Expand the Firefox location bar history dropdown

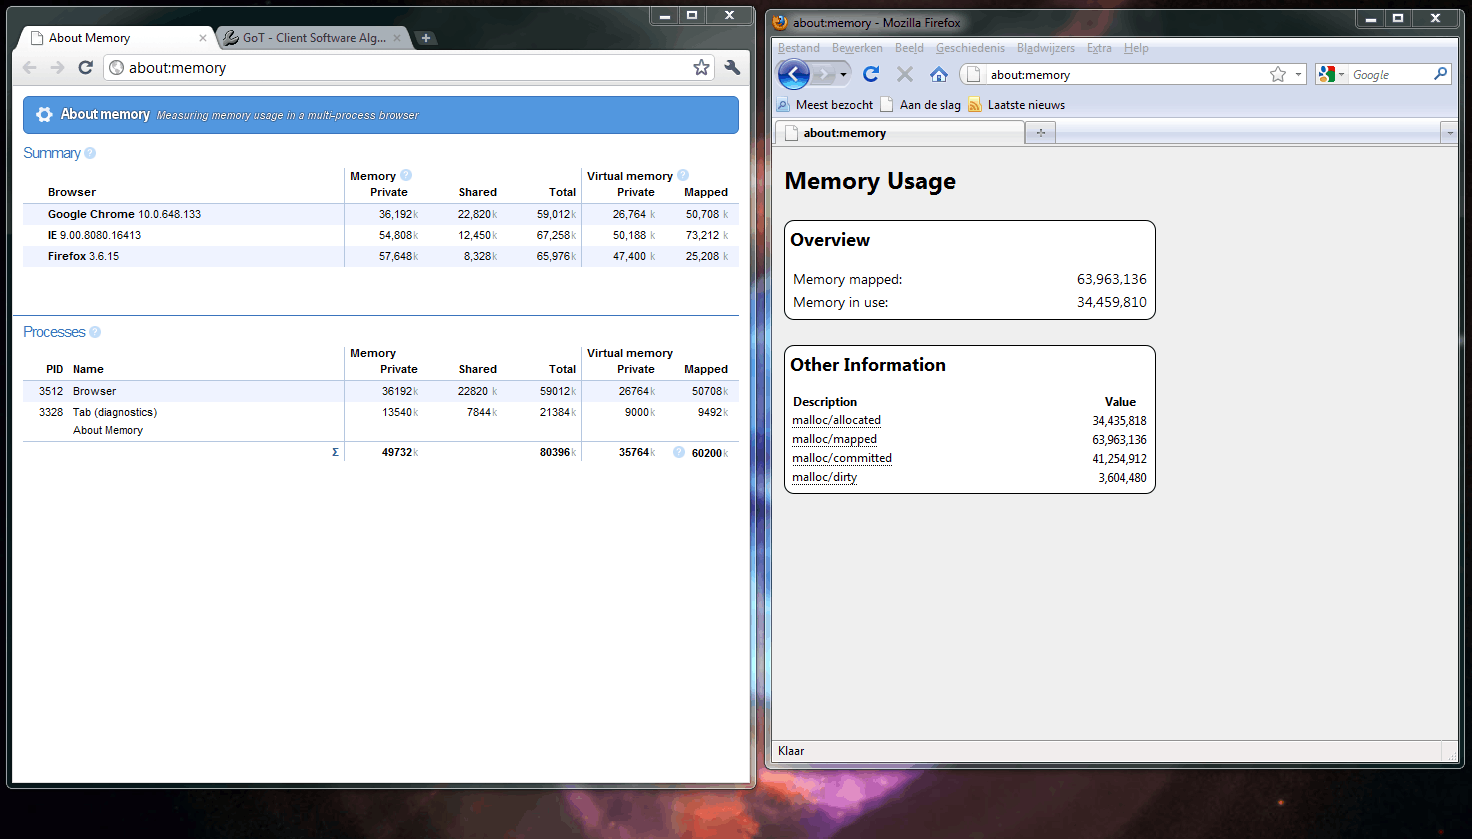click(1299, 74)
